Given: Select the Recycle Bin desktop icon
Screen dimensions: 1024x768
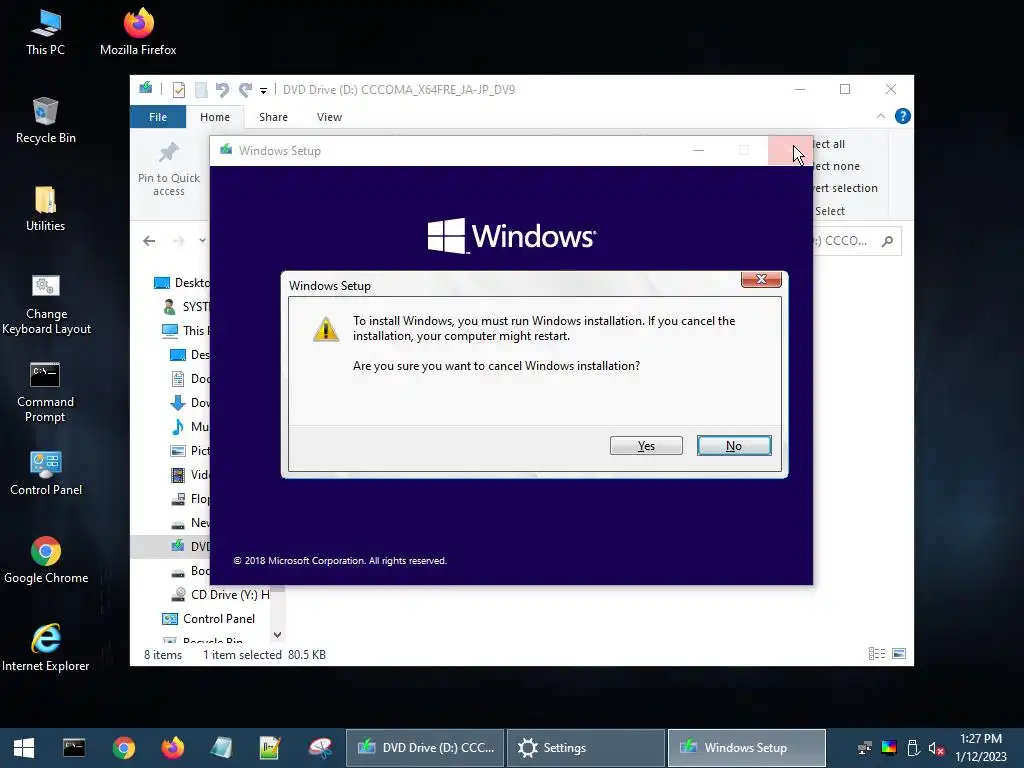Looking at the screenshot, I should click(x=45, y=120).
